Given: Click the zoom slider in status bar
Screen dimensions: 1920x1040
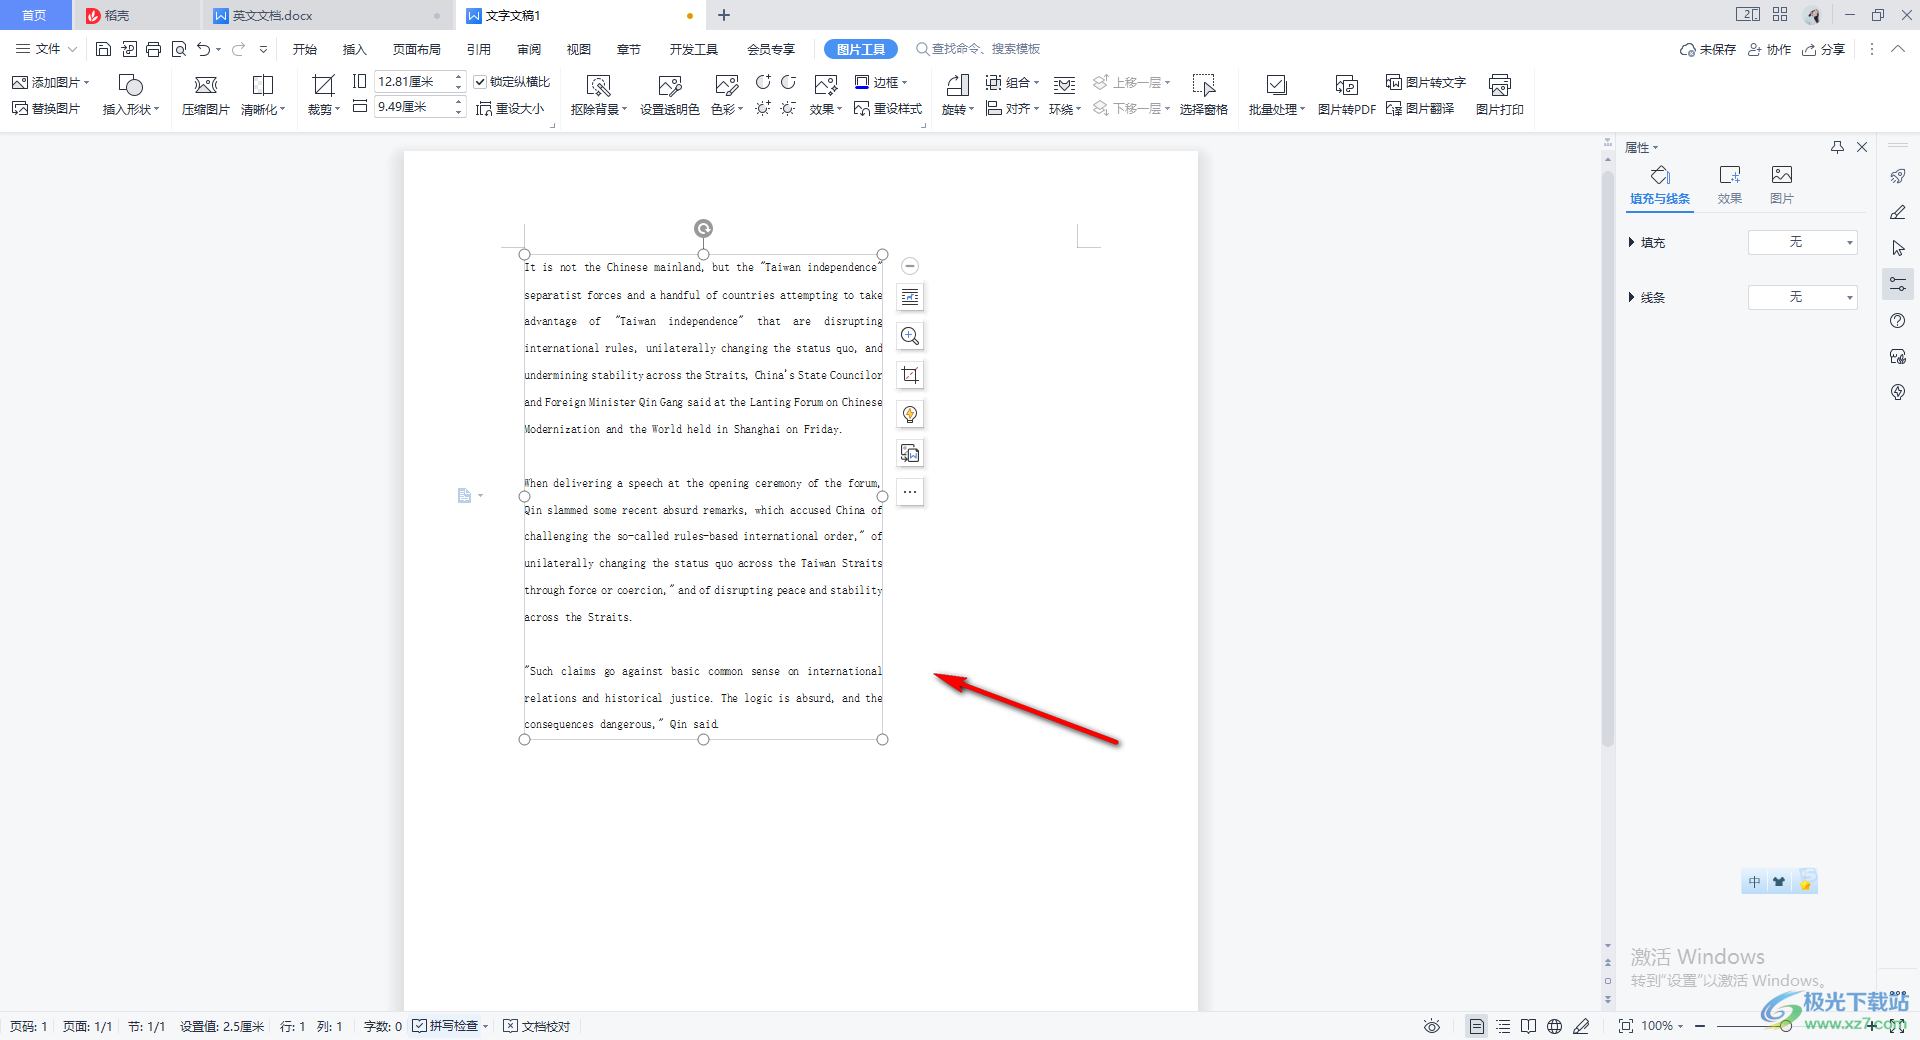Looking at the screenshot, I should click(1784, 1026).
